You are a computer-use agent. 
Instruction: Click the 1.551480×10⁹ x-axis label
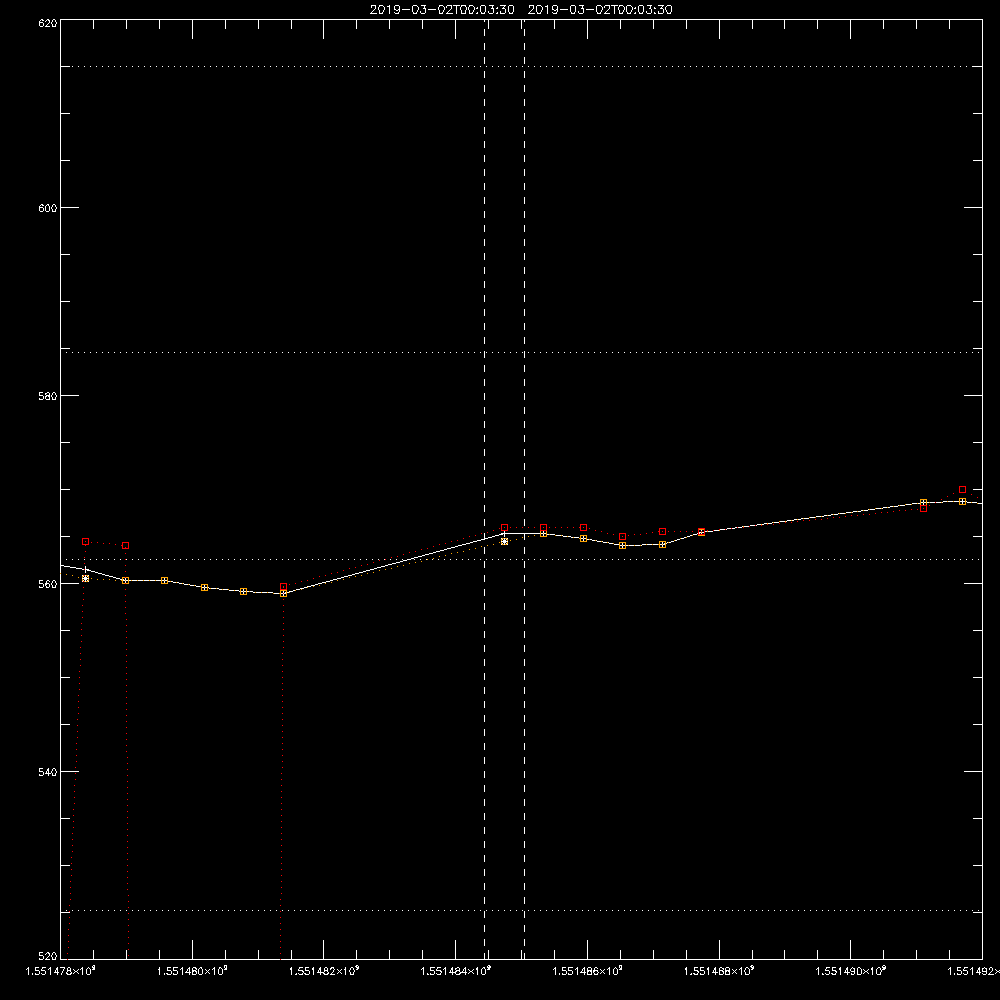193,971
